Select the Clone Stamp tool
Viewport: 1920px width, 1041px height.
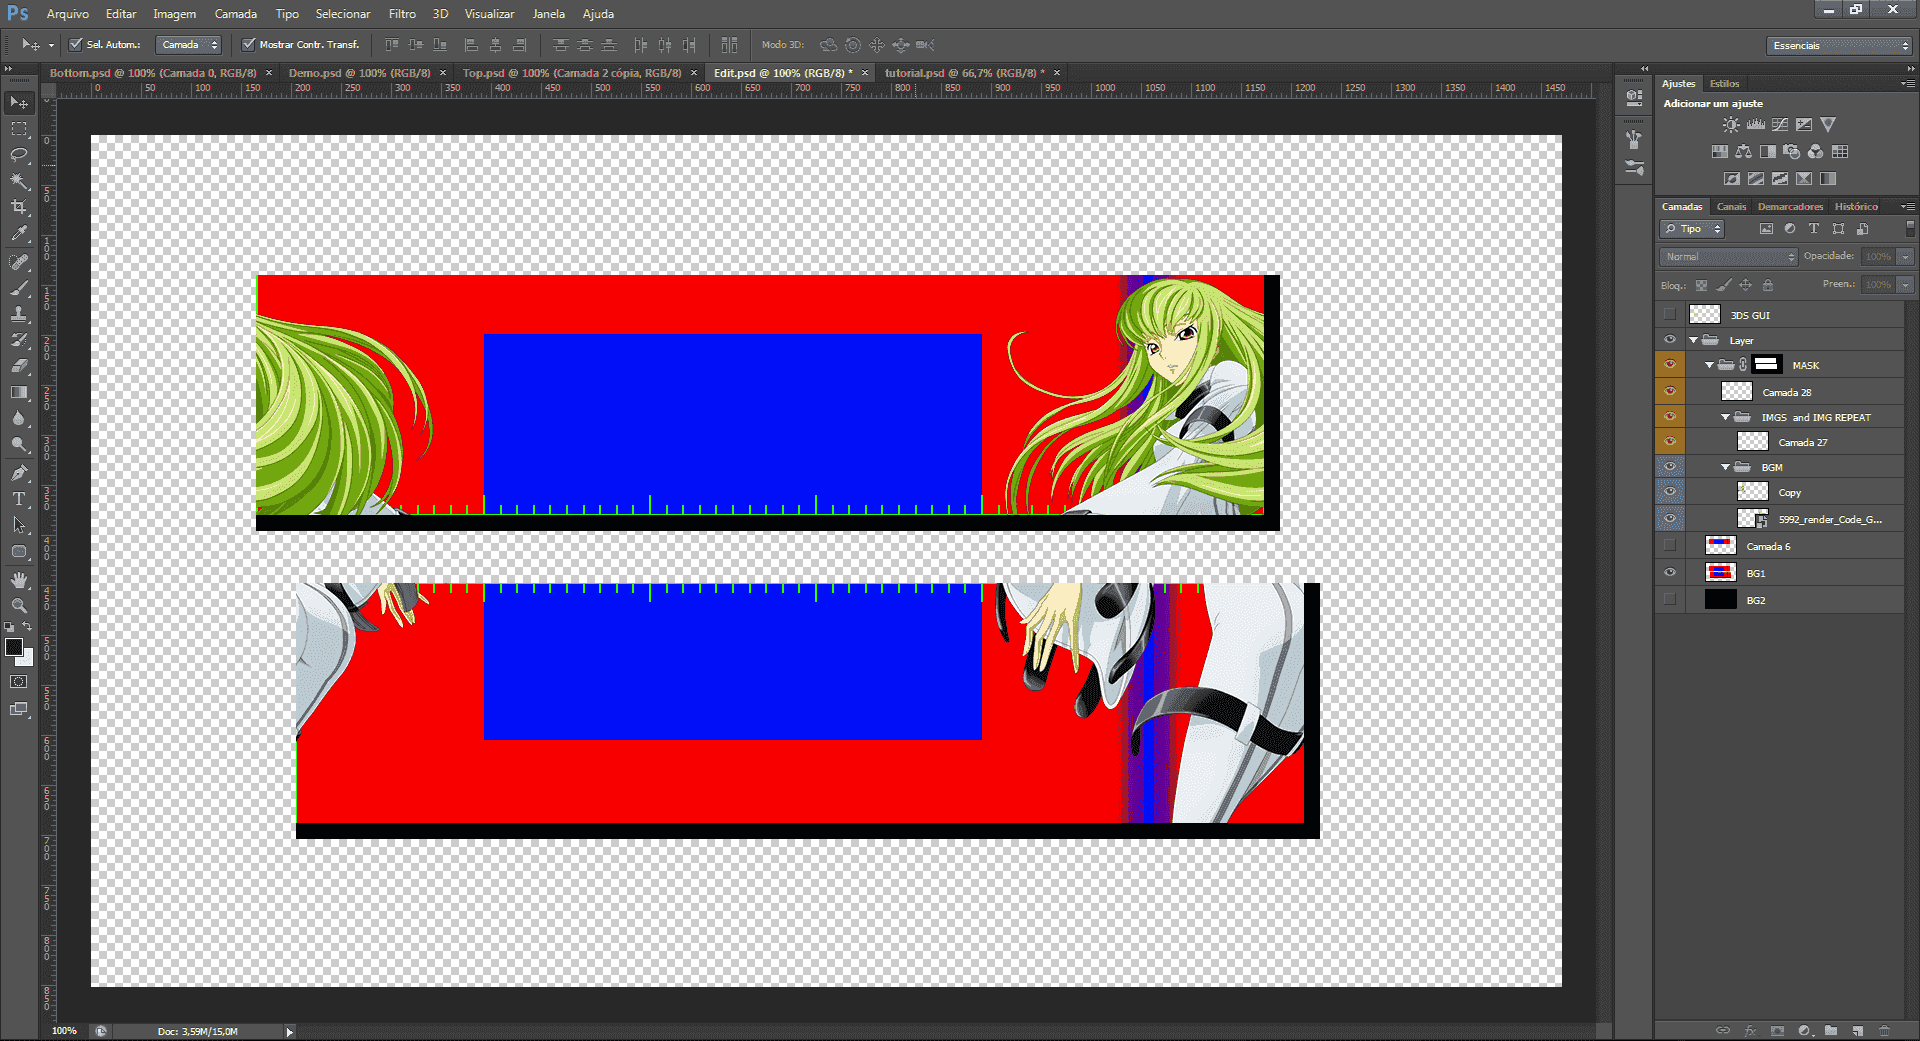click(19, 314)
